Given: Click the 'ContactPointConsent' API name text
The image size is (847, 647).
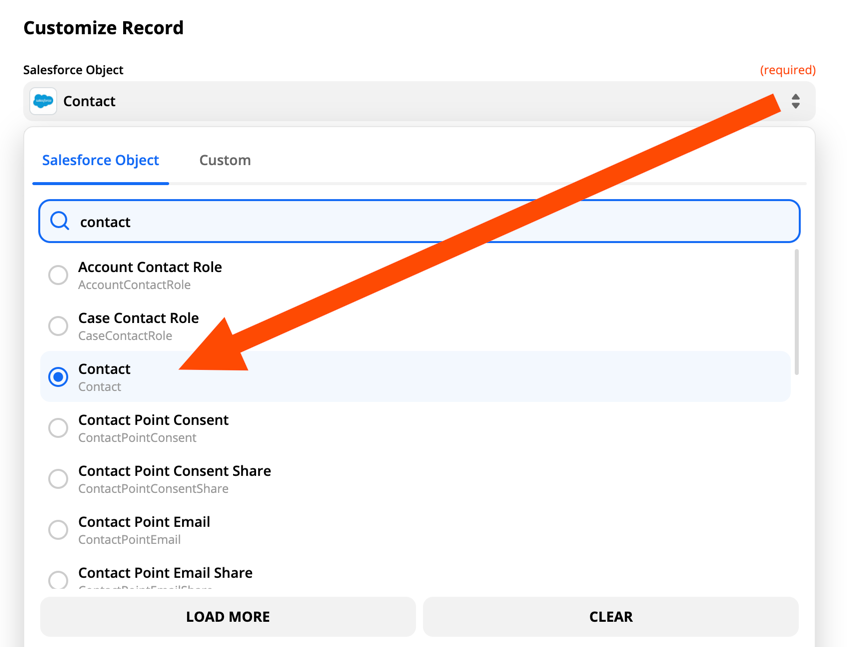Looking at the screenshot, I should click(137, 437).
